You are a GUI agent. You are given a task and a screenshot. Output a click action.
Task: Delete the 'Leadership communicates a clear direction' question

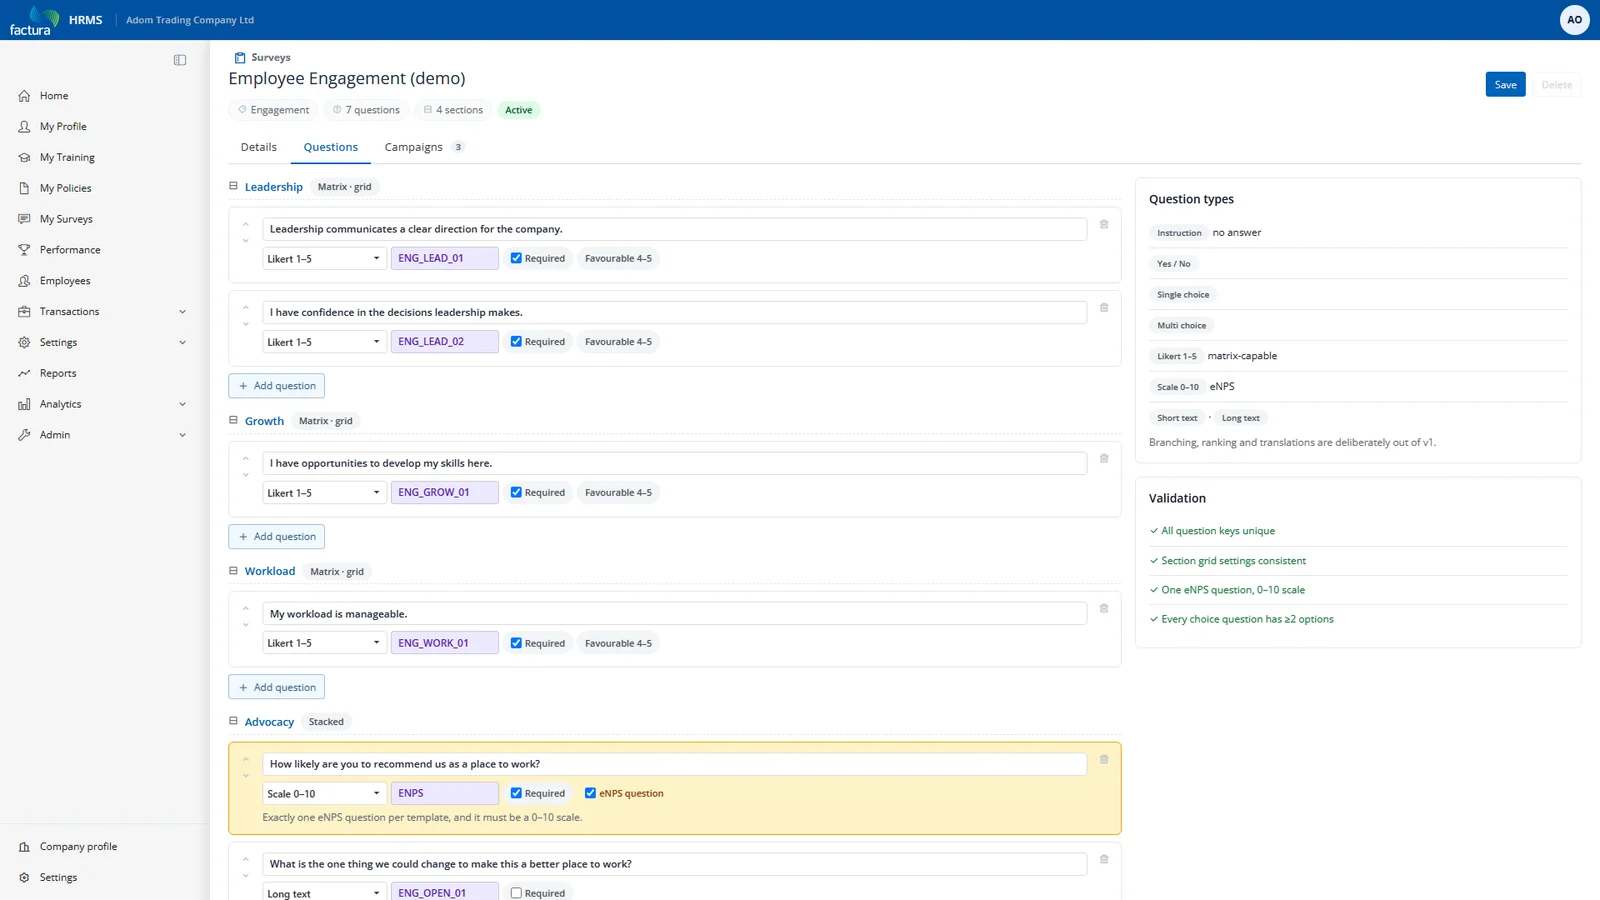(x=1104, y=224)
